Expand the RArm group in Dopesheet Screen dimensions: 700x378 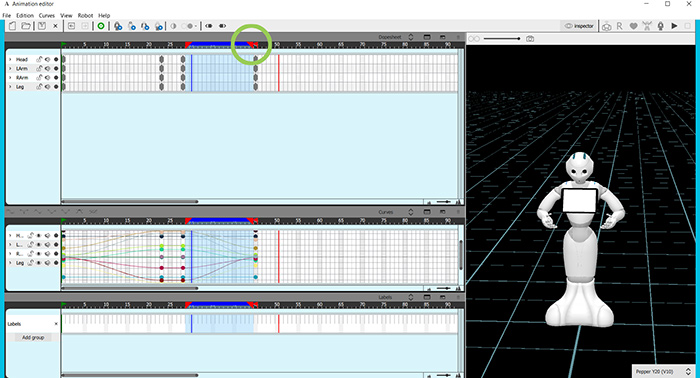click(x=10, y=78)
